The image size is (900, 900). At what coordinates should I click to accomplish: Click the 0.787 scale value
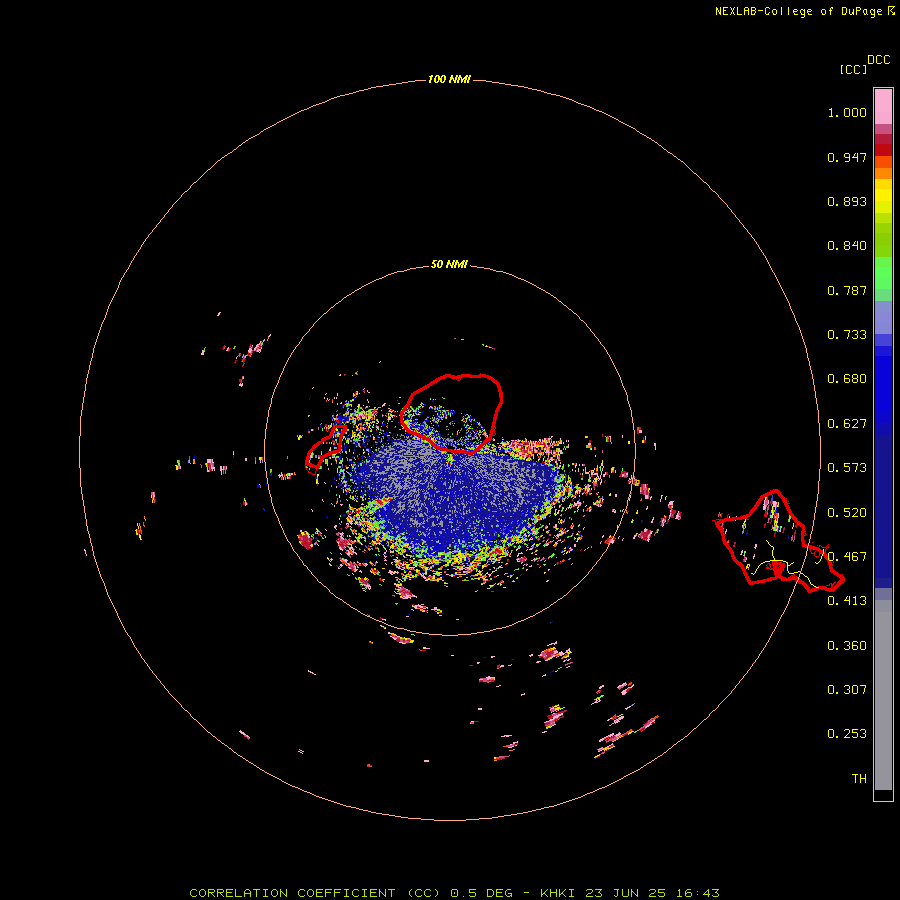(x=847, y=290)
